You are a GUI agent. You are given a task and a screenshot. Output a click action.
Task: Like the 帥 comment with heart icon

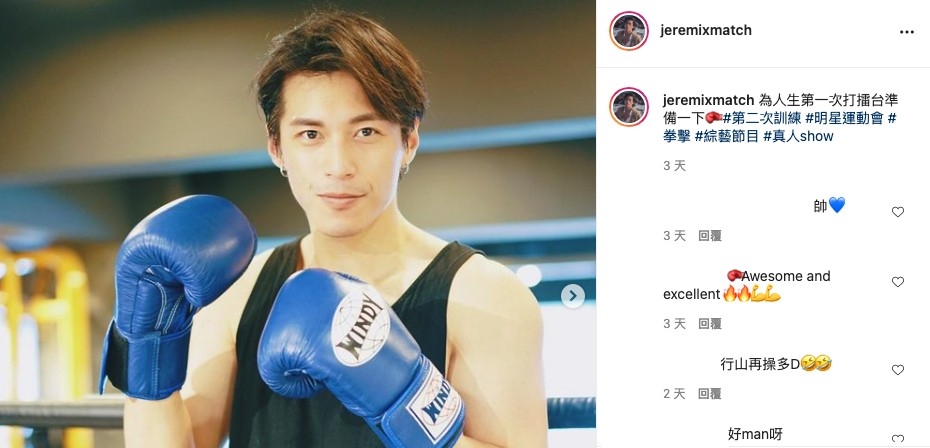pyautogui.click(x=898, y=212)
